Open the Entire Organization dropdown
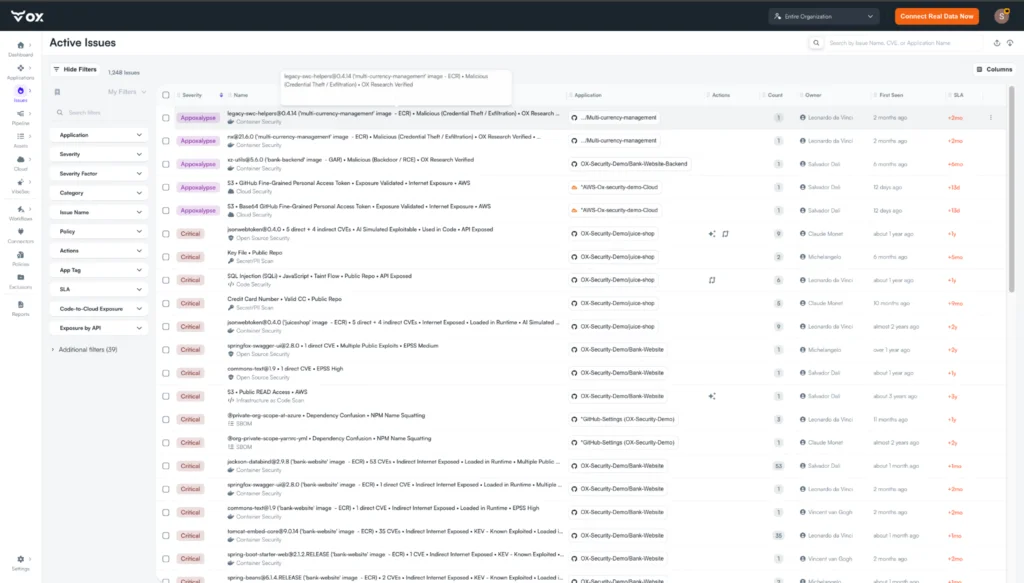Image resolution: width=1024 pixels, height=583 pixels. (824, 16)
